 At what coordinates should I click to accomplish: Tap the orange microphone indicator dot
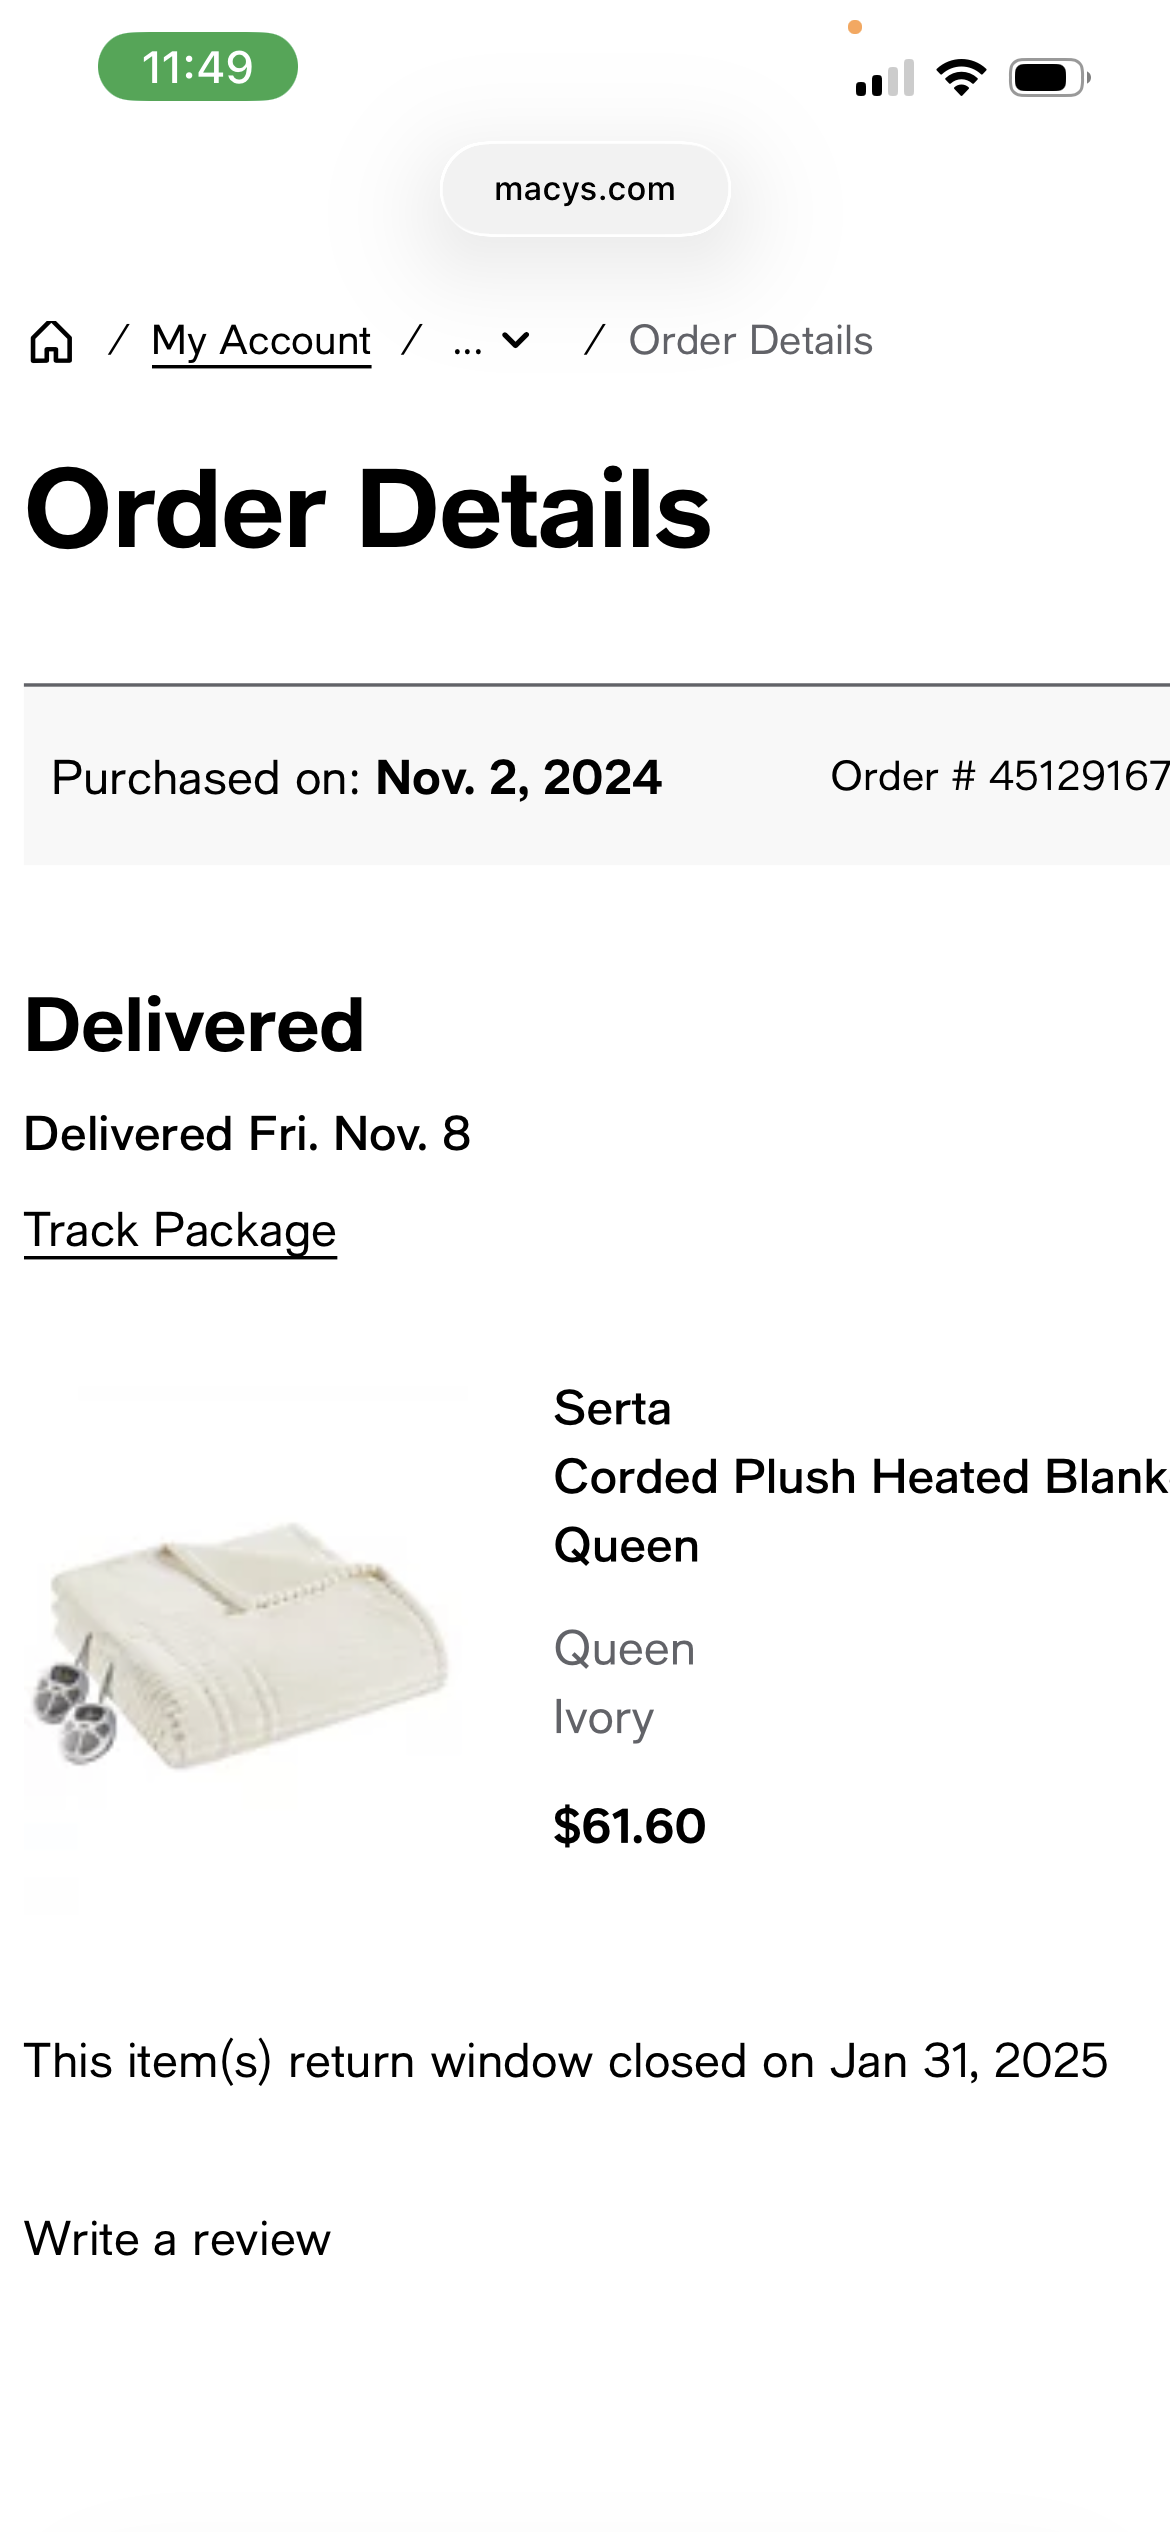(855, 27)
